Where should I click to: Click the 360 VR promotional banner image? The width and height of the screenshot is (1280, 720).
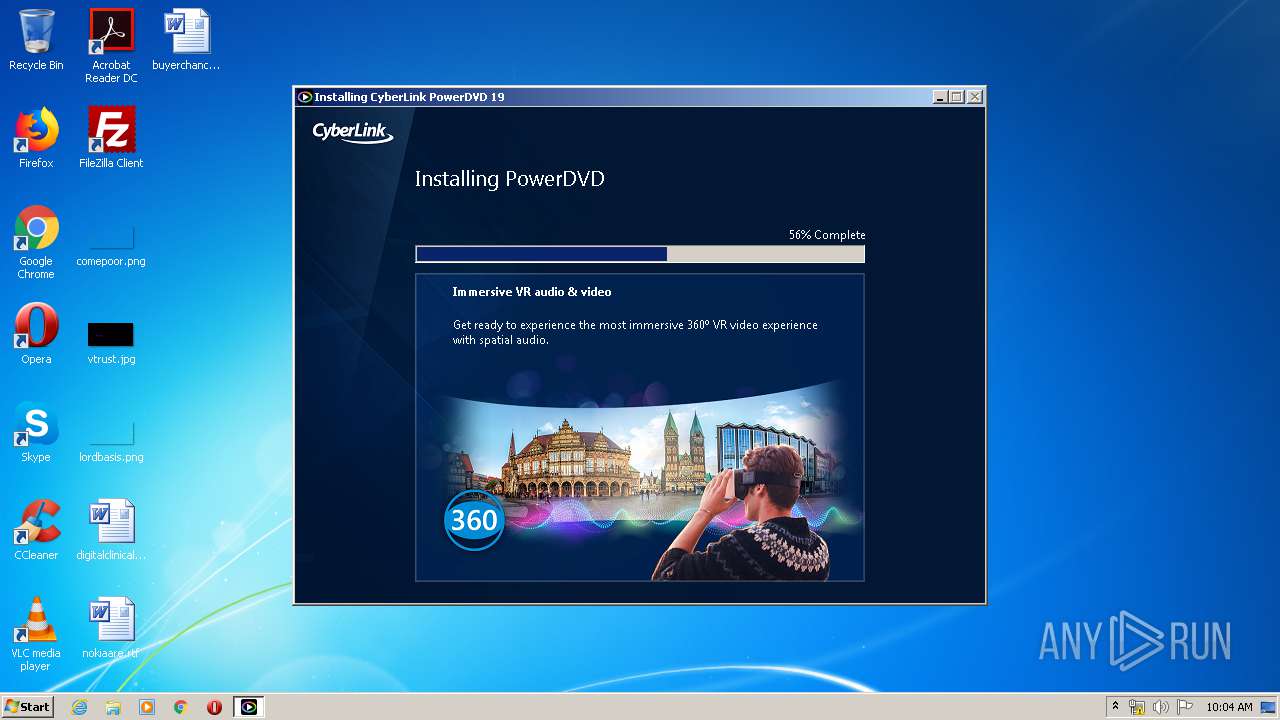pos(640,480)
